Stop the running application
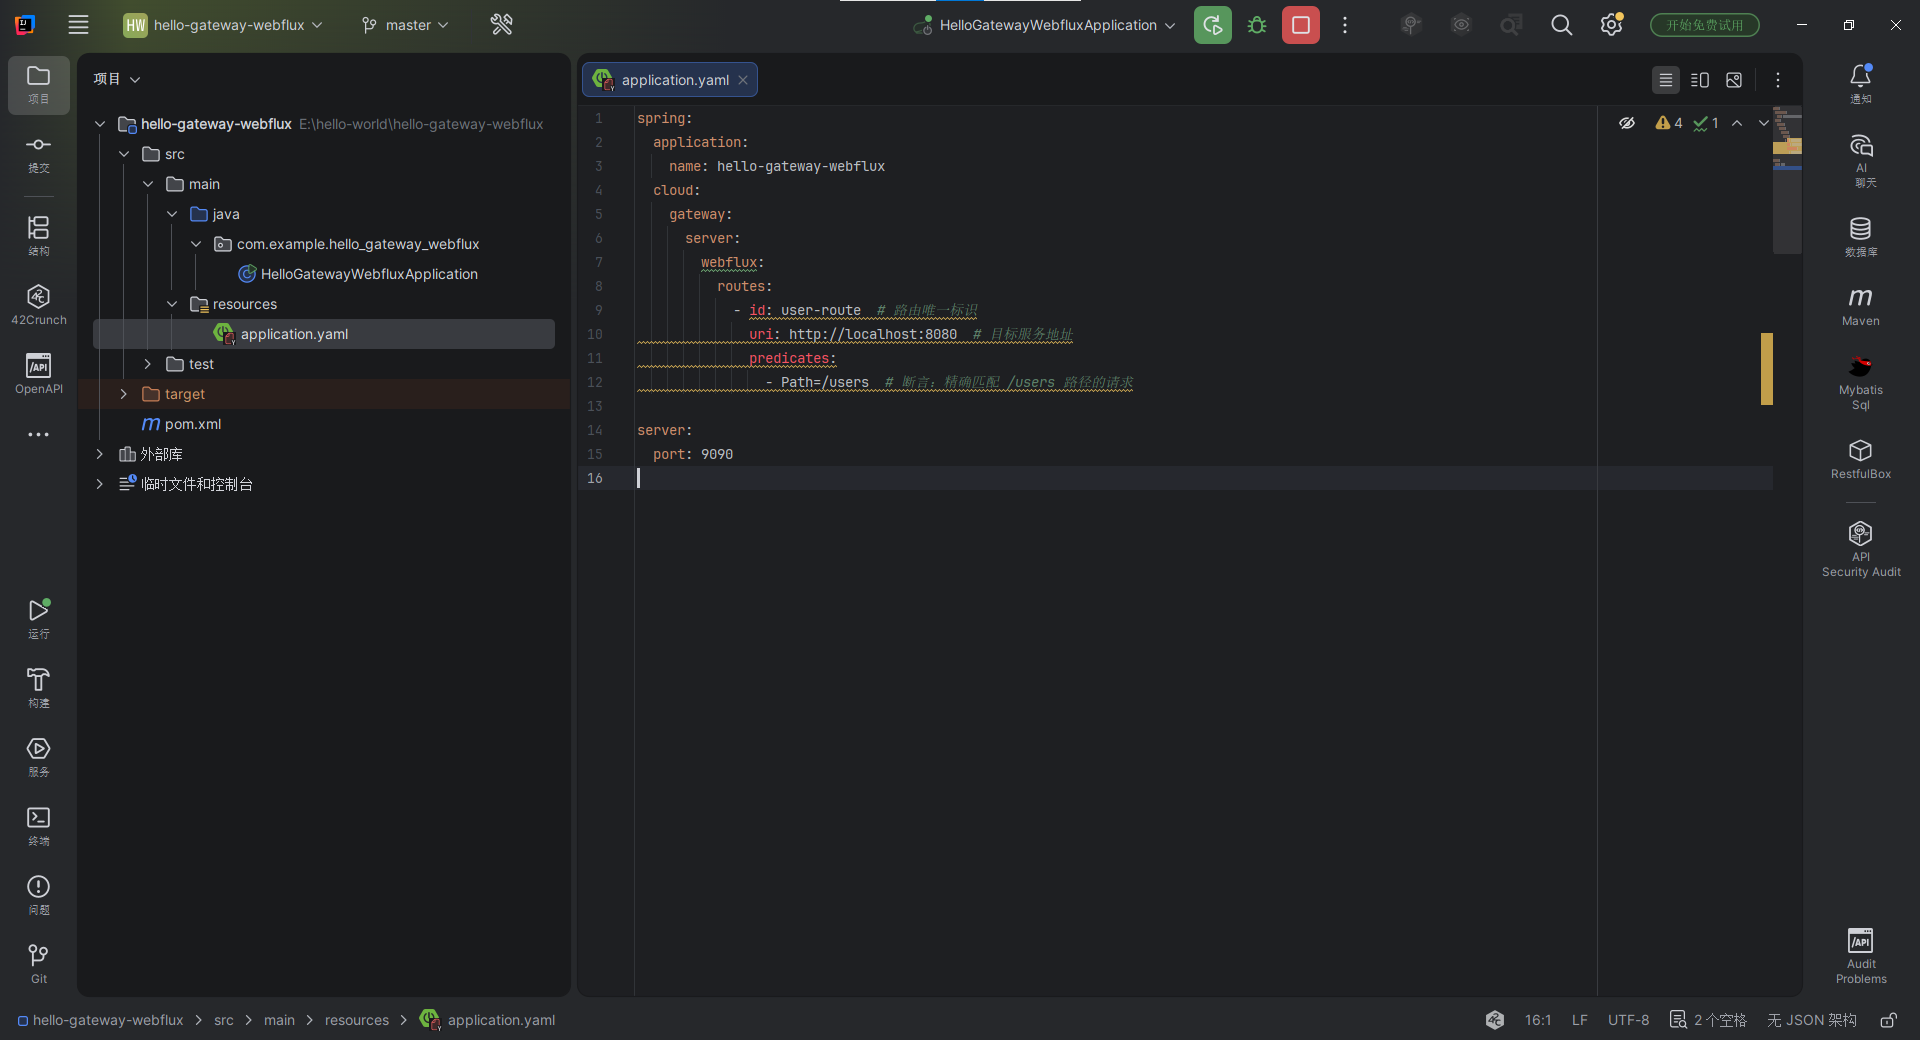This screenshot has height=1040, width=1920. 1301,25
